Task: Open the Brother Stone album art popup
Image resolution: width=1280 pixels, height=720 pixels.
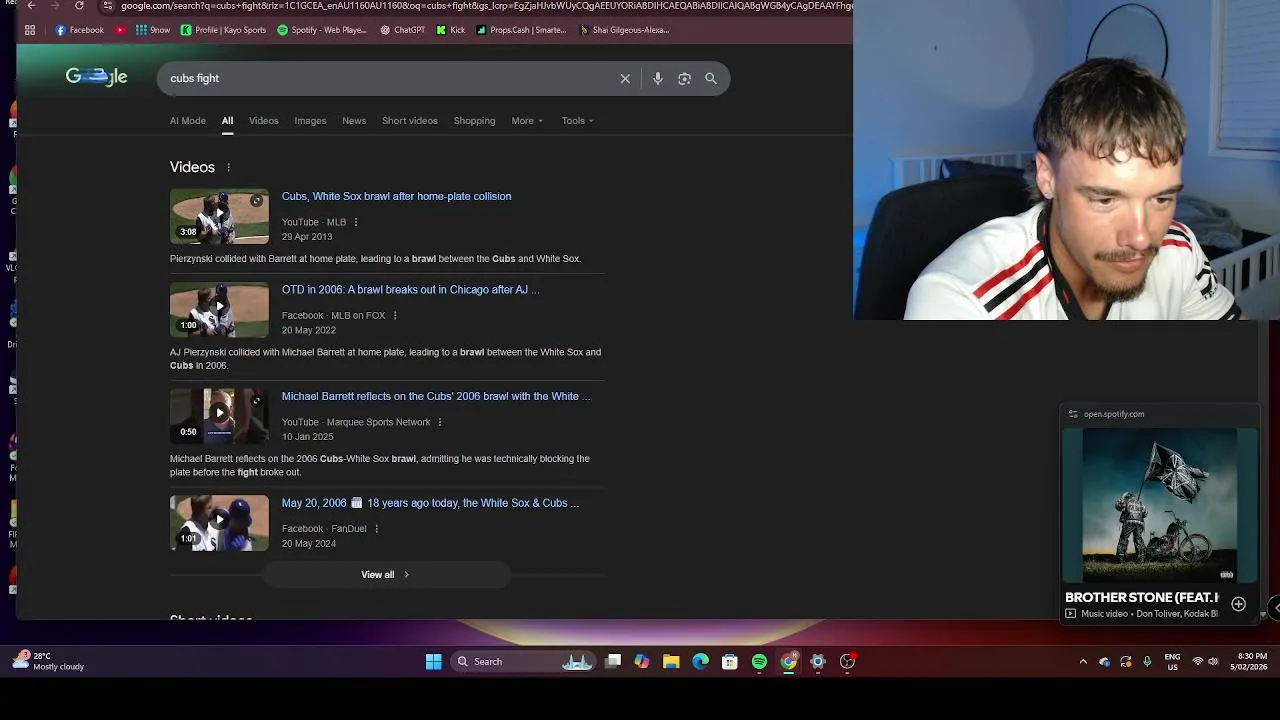Action: tap(1160, 505)
